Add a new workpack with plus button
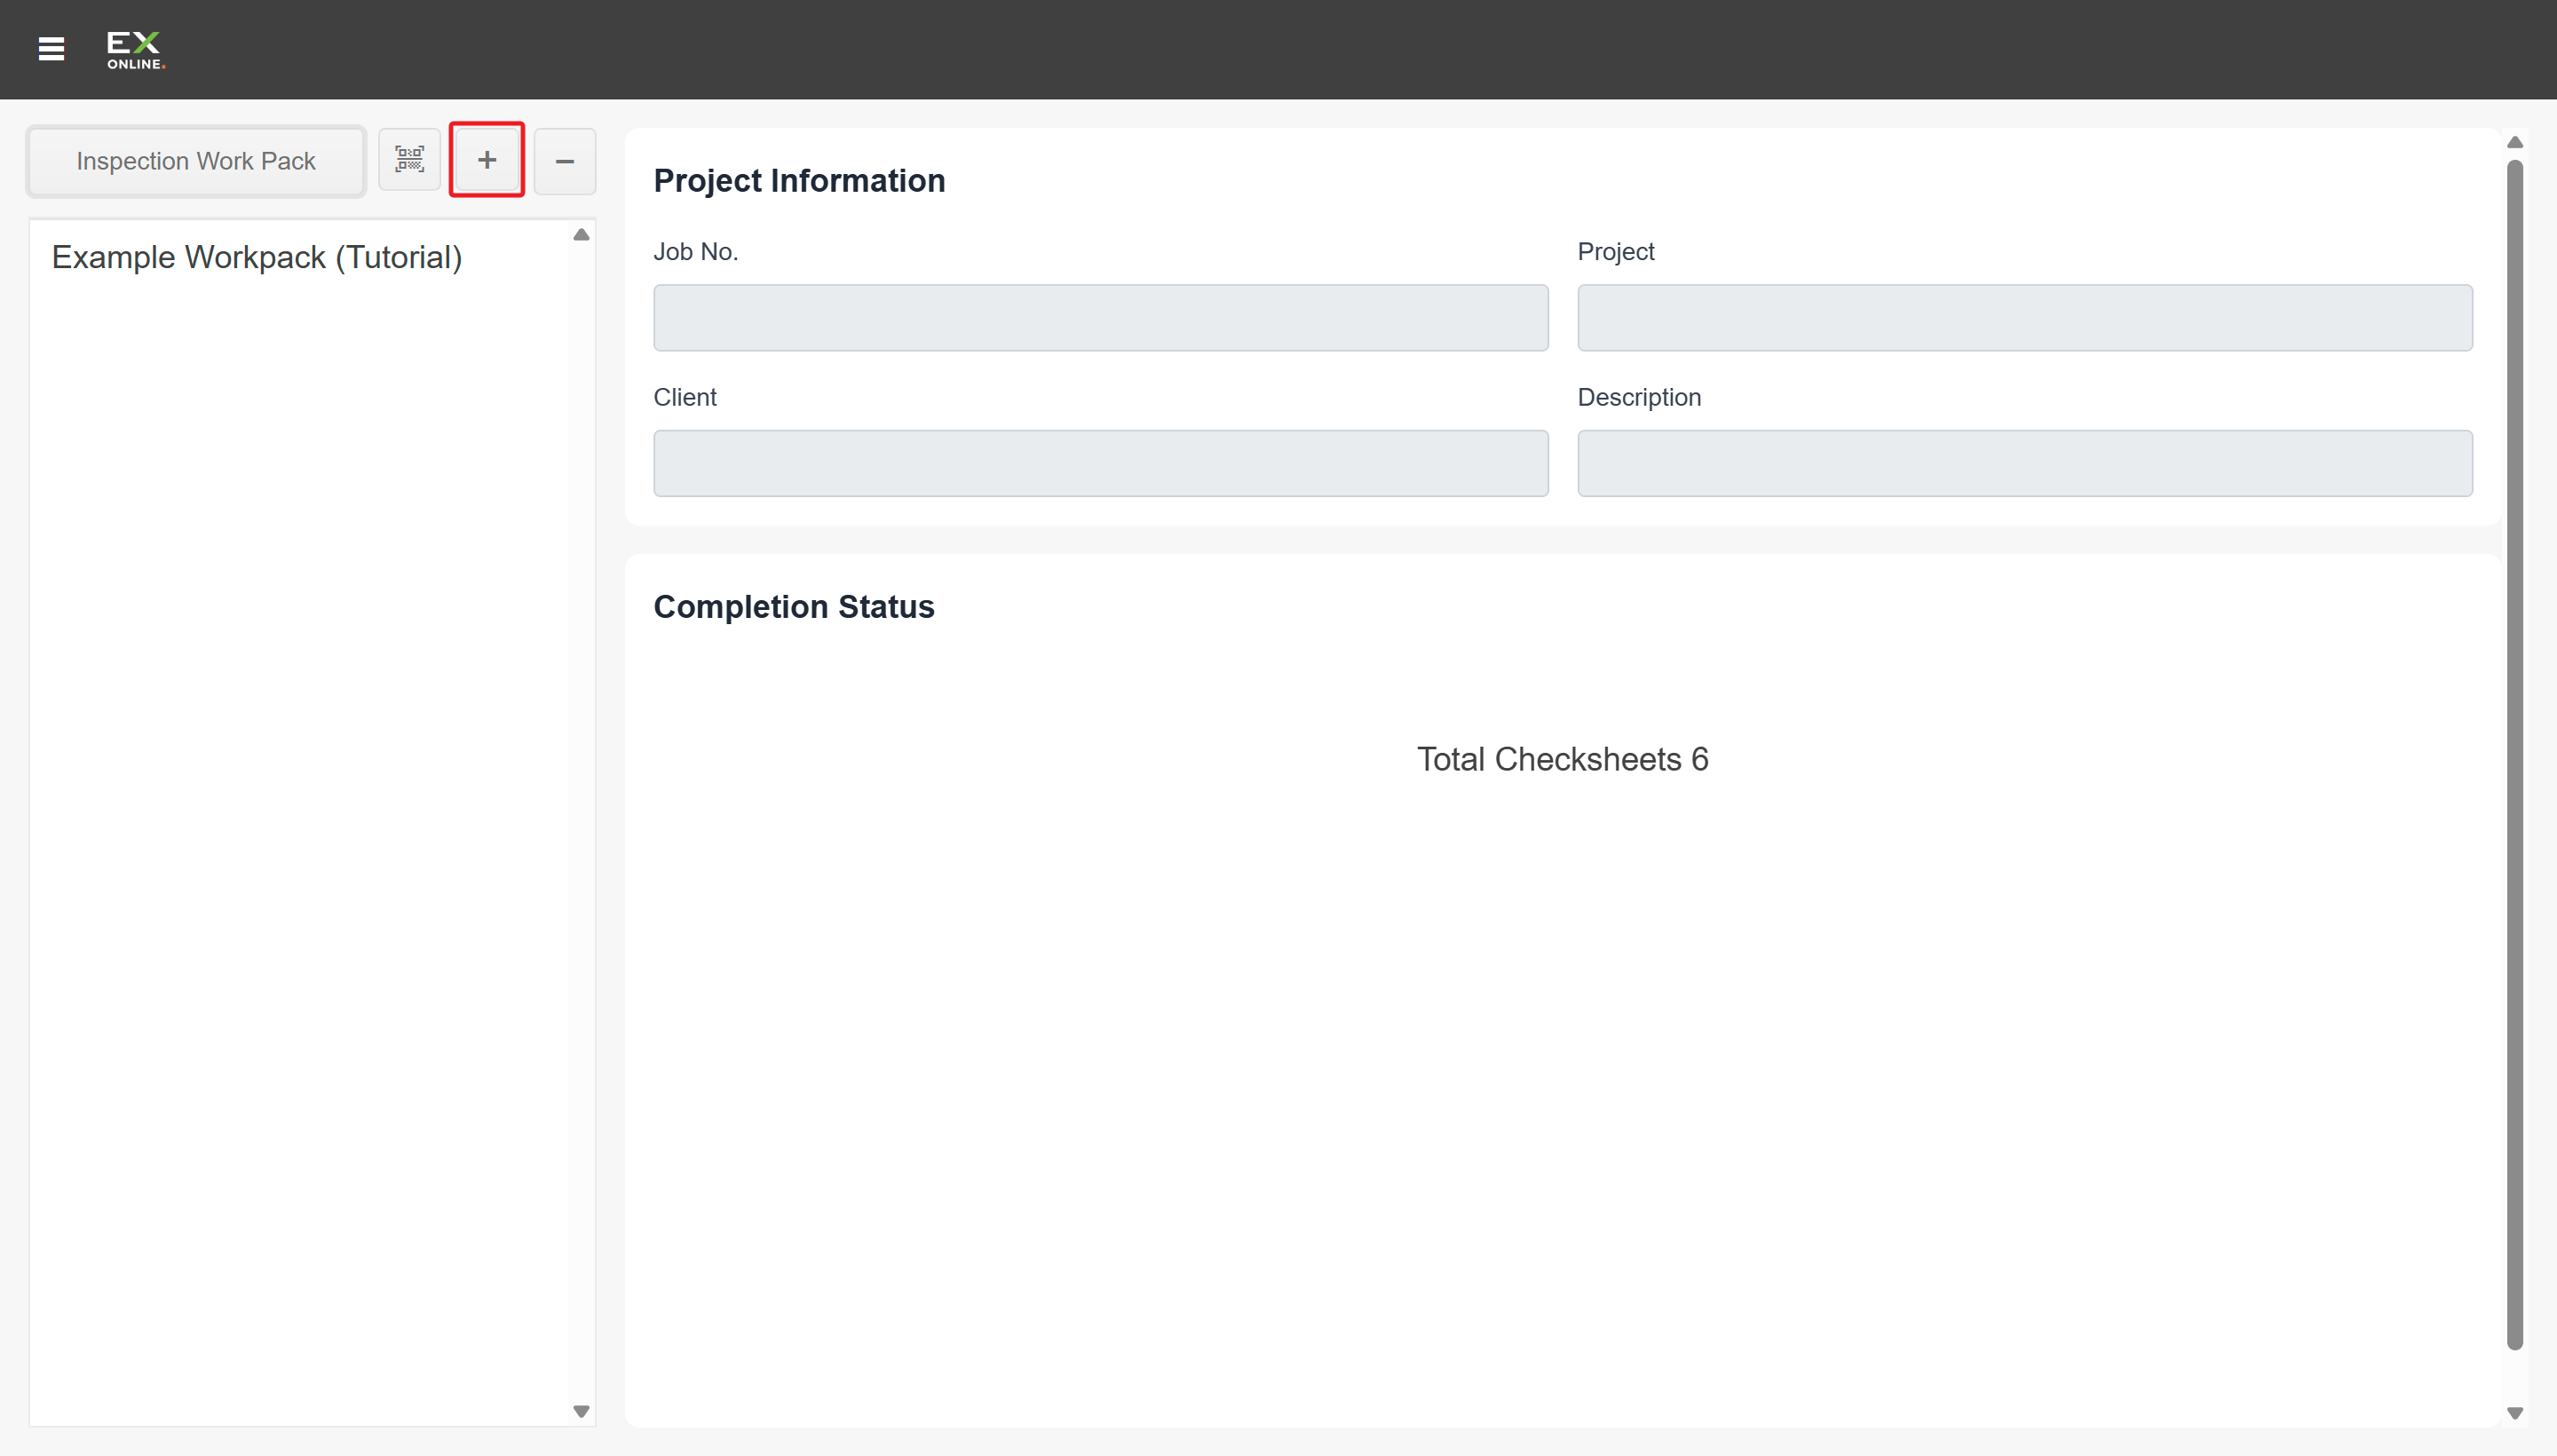The width and height of the screenshot is (2557, 1456). pos(487,160)
